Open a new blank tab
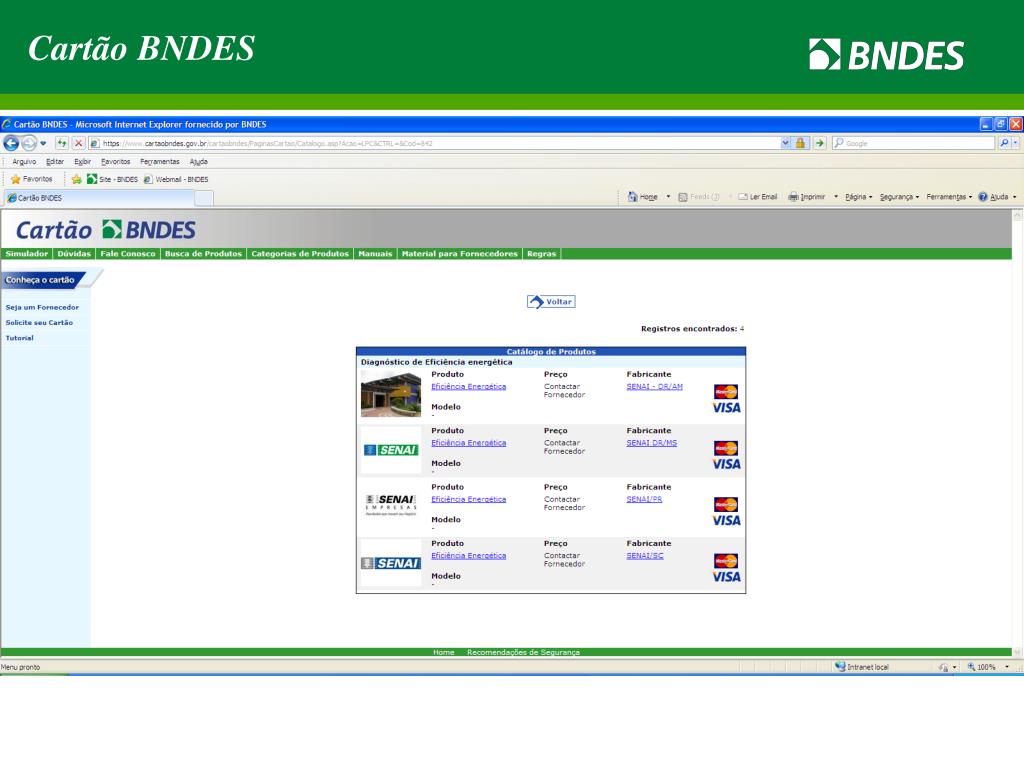This screenshot has width=1024, height=768. pyautogui.click(x=204, y=199)
